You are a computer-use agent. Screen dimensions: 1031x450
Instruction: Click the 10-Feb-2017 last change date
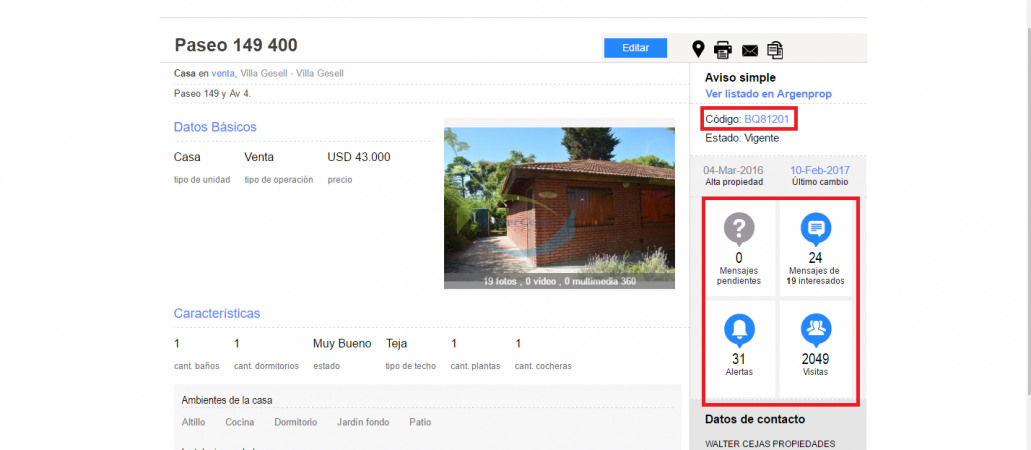[x=819, y=170]
